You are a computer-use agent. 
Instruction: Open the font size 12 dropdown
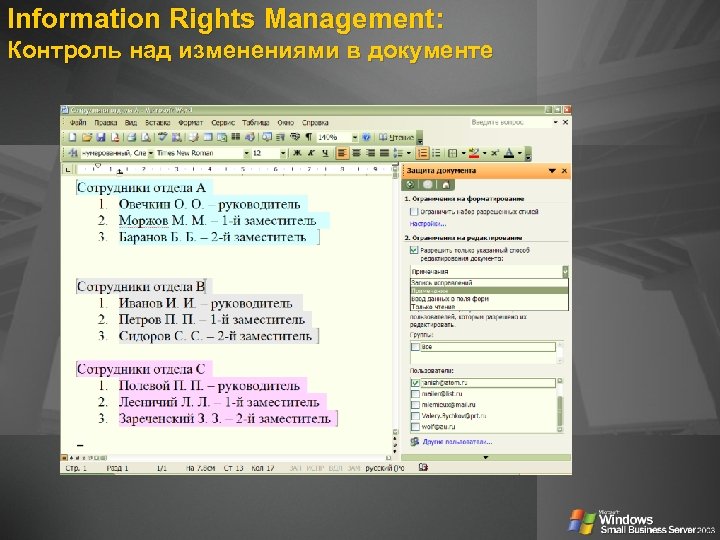click(283, 153)
